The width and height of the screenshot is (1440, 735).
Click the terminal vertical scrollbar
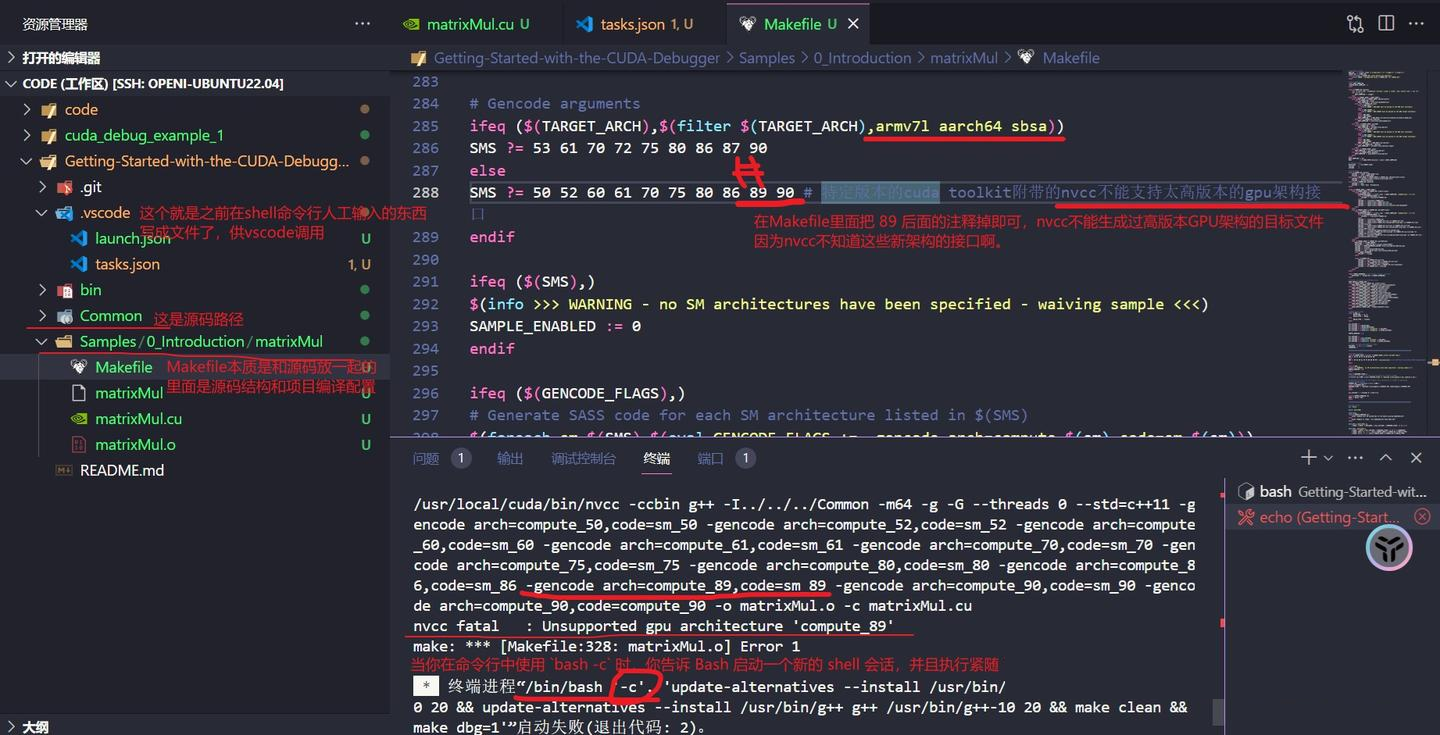(x=1218, y=712)
